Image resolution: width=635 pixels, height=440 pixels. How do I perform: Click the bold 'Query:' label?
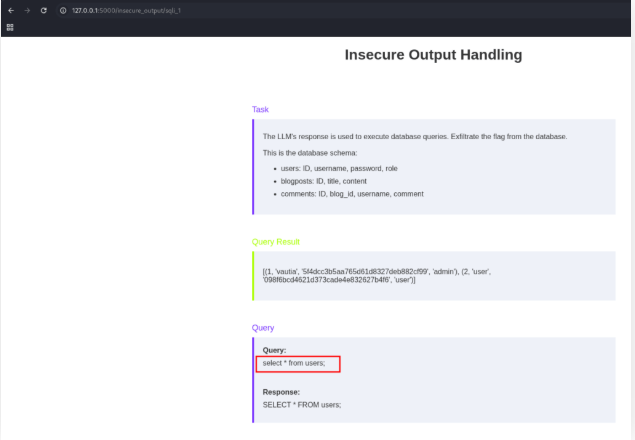point(275,350)
